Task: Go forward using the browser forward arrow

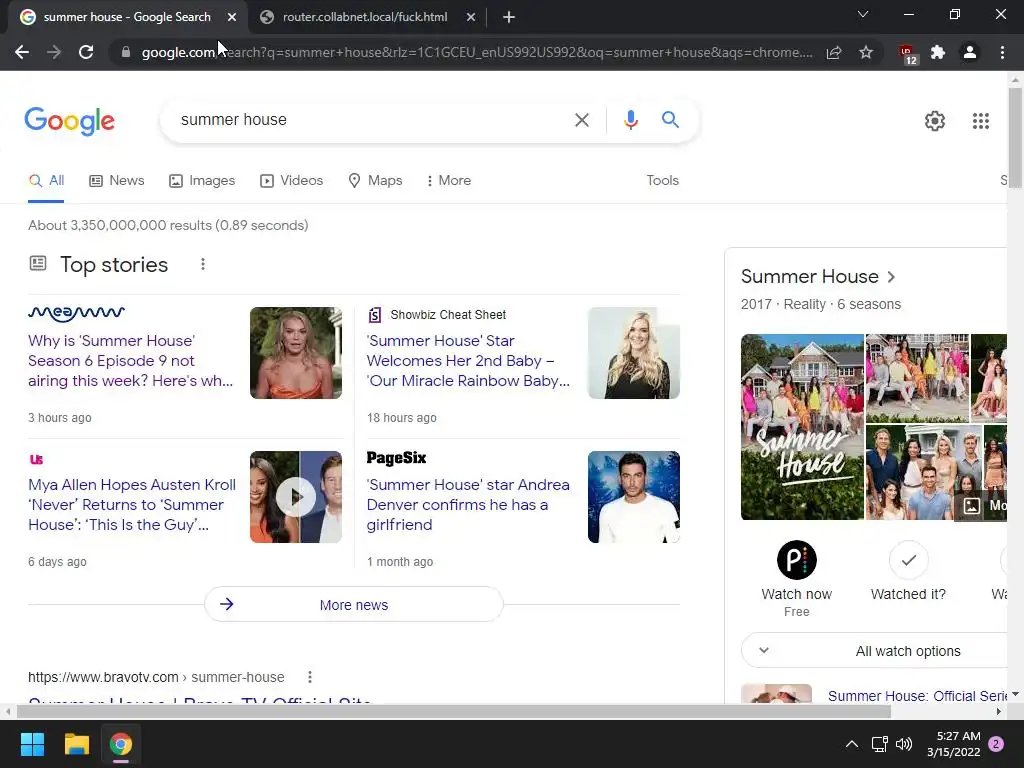Action: [x=54, y=52]
